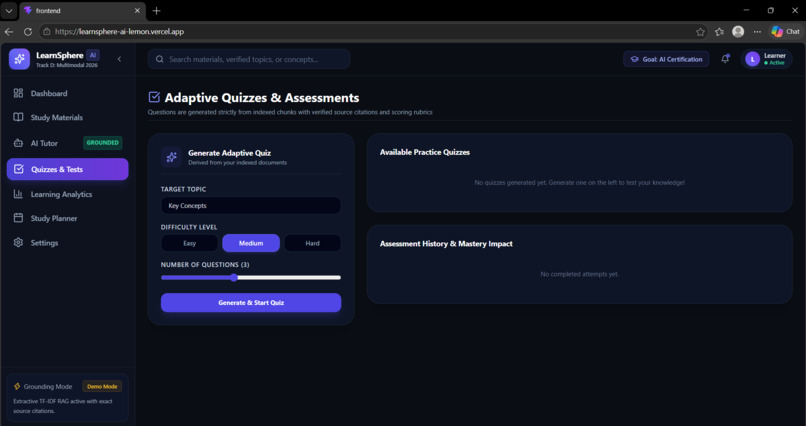Click Track D: Multimodal 2026 subtitle

[66, 65]
